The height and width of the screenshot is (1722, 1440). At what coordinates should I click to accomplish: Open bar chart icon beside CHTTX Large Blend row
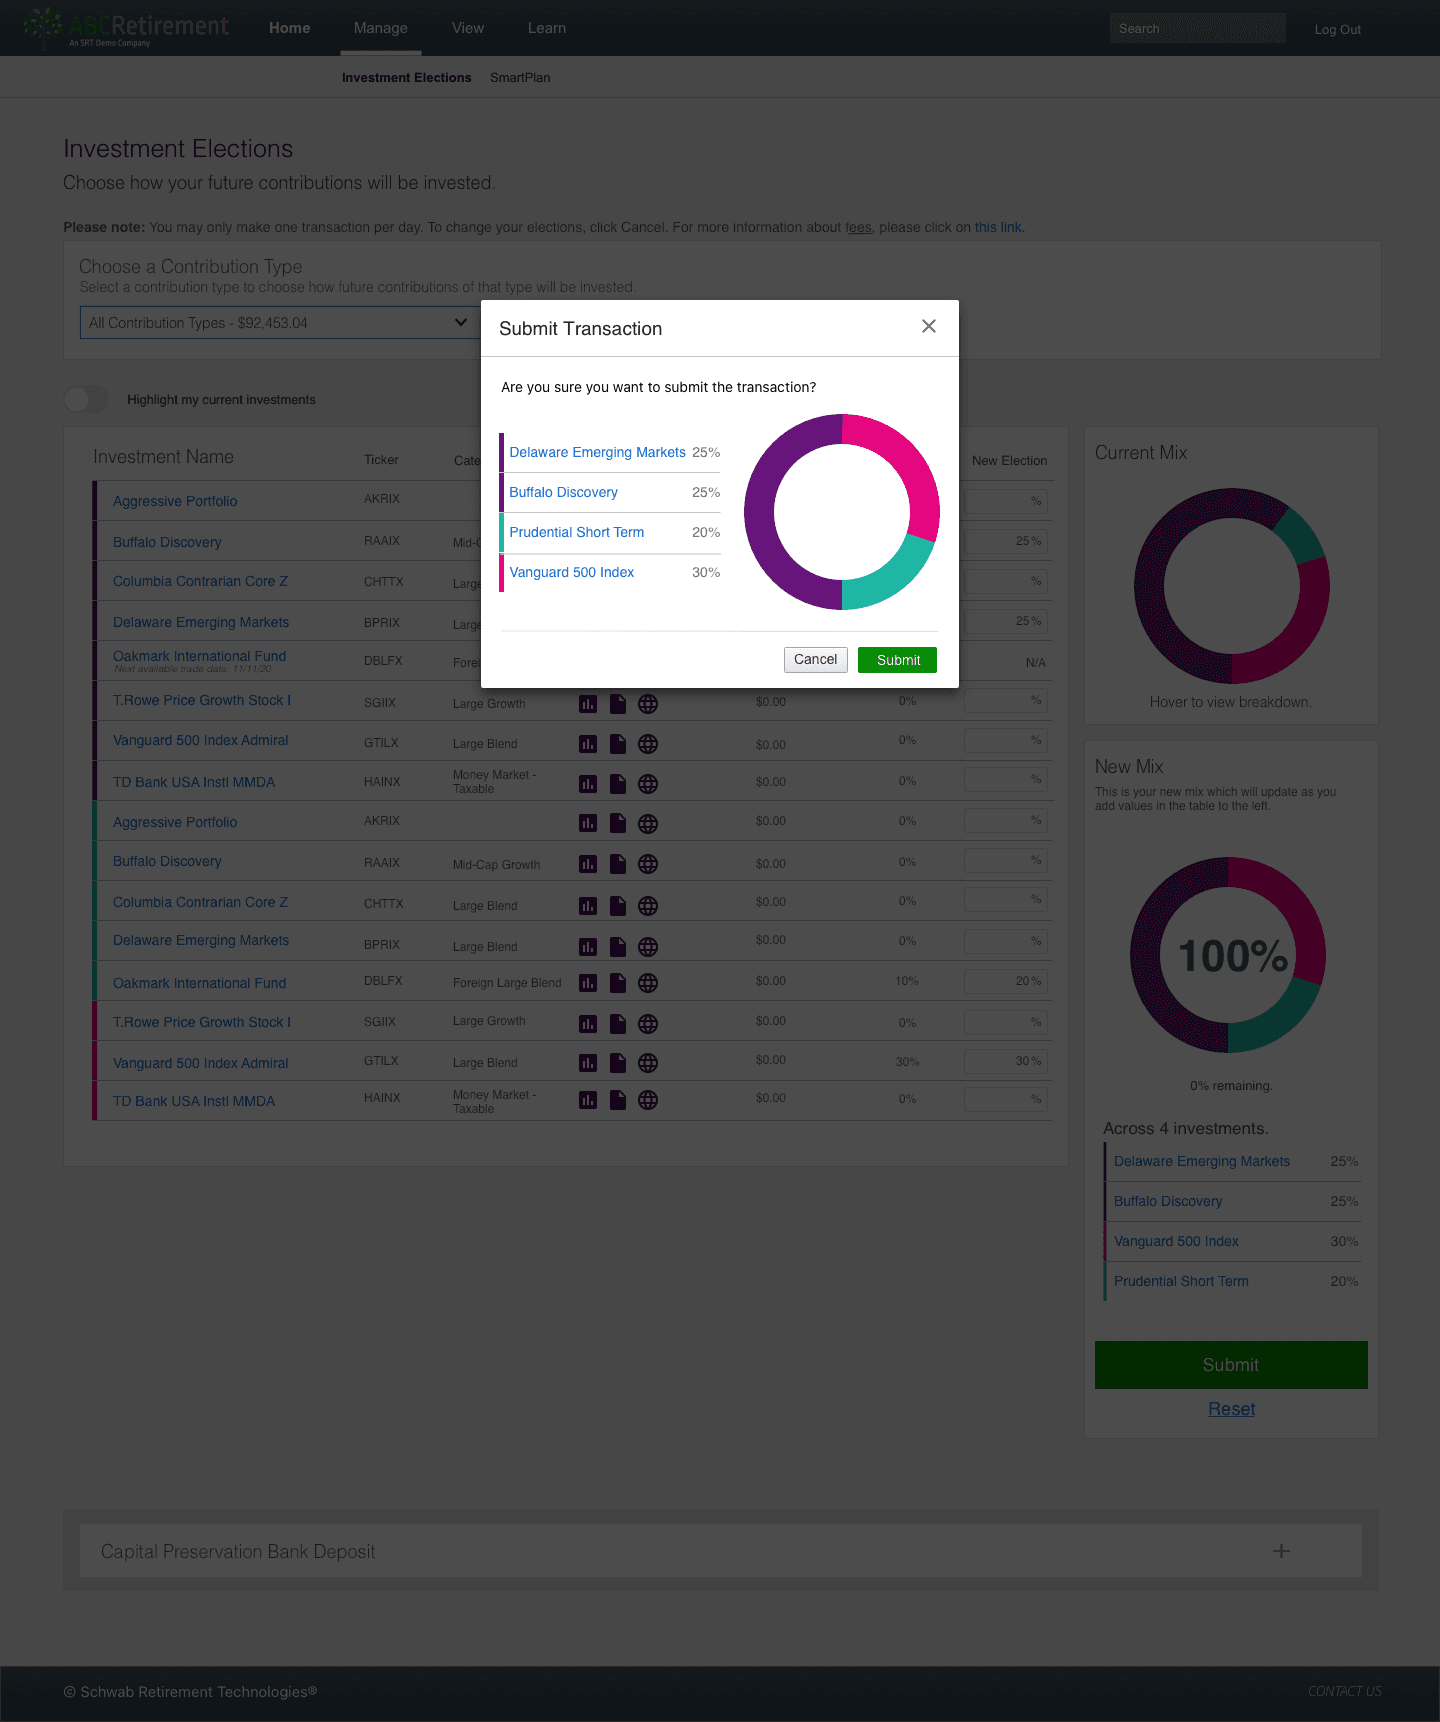588,906
